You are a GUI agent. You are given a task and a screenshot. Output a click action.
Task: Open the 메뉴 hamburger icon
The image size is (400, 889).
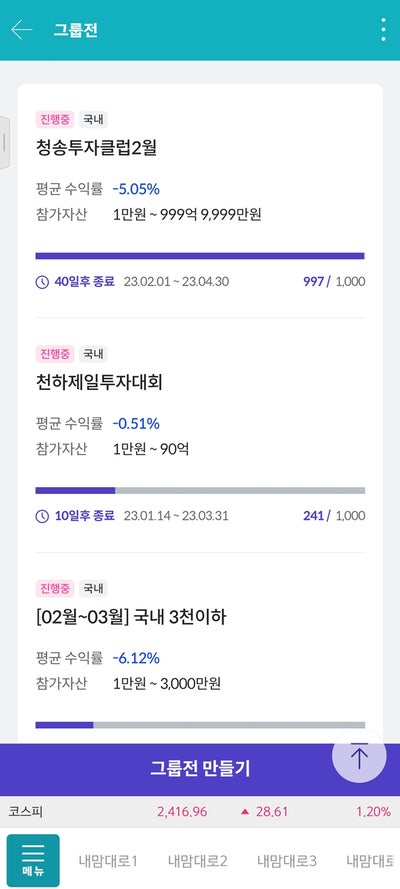pyautogui.click(x=33, y=861)
